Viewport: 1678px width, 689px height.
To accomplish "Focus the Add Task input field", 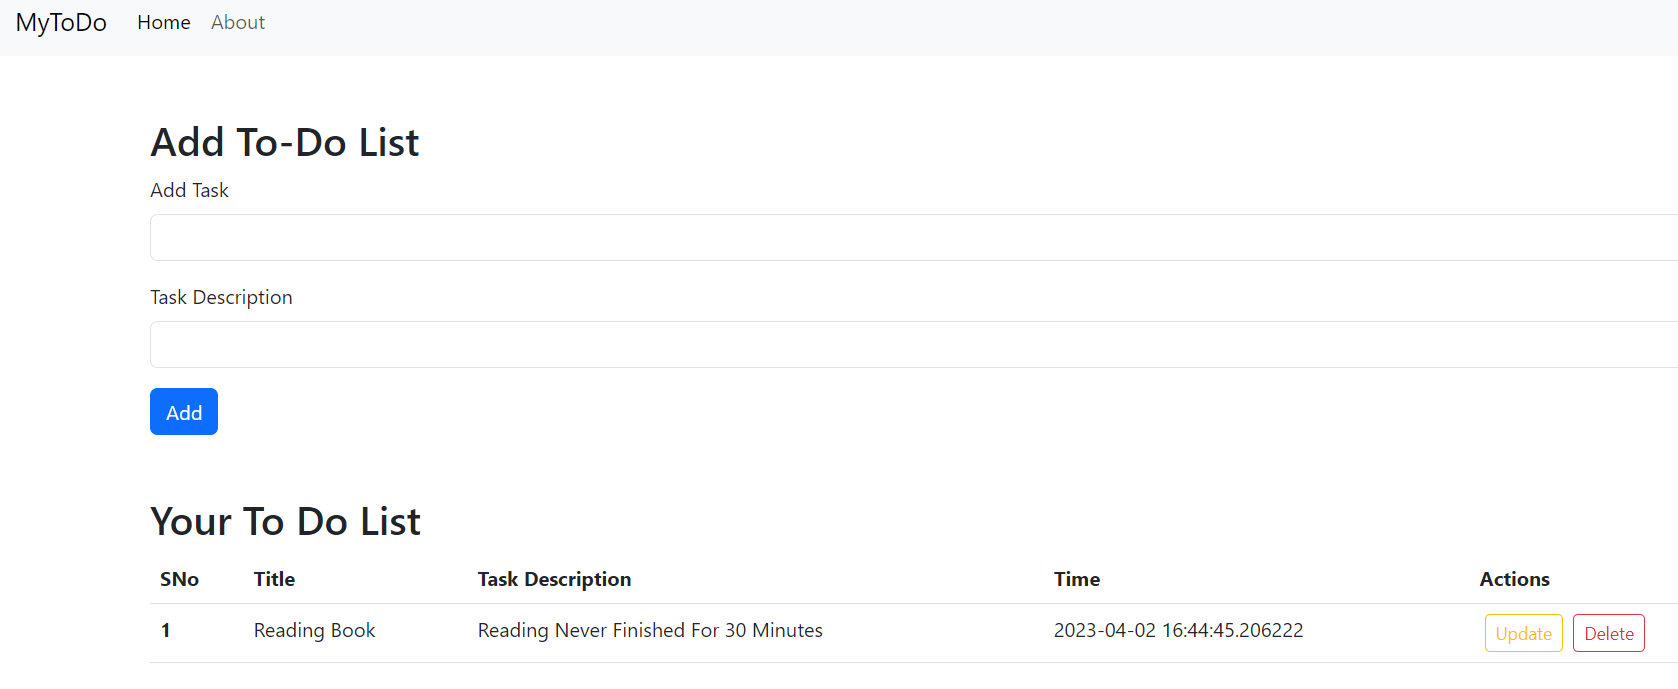I will (914, 237).
